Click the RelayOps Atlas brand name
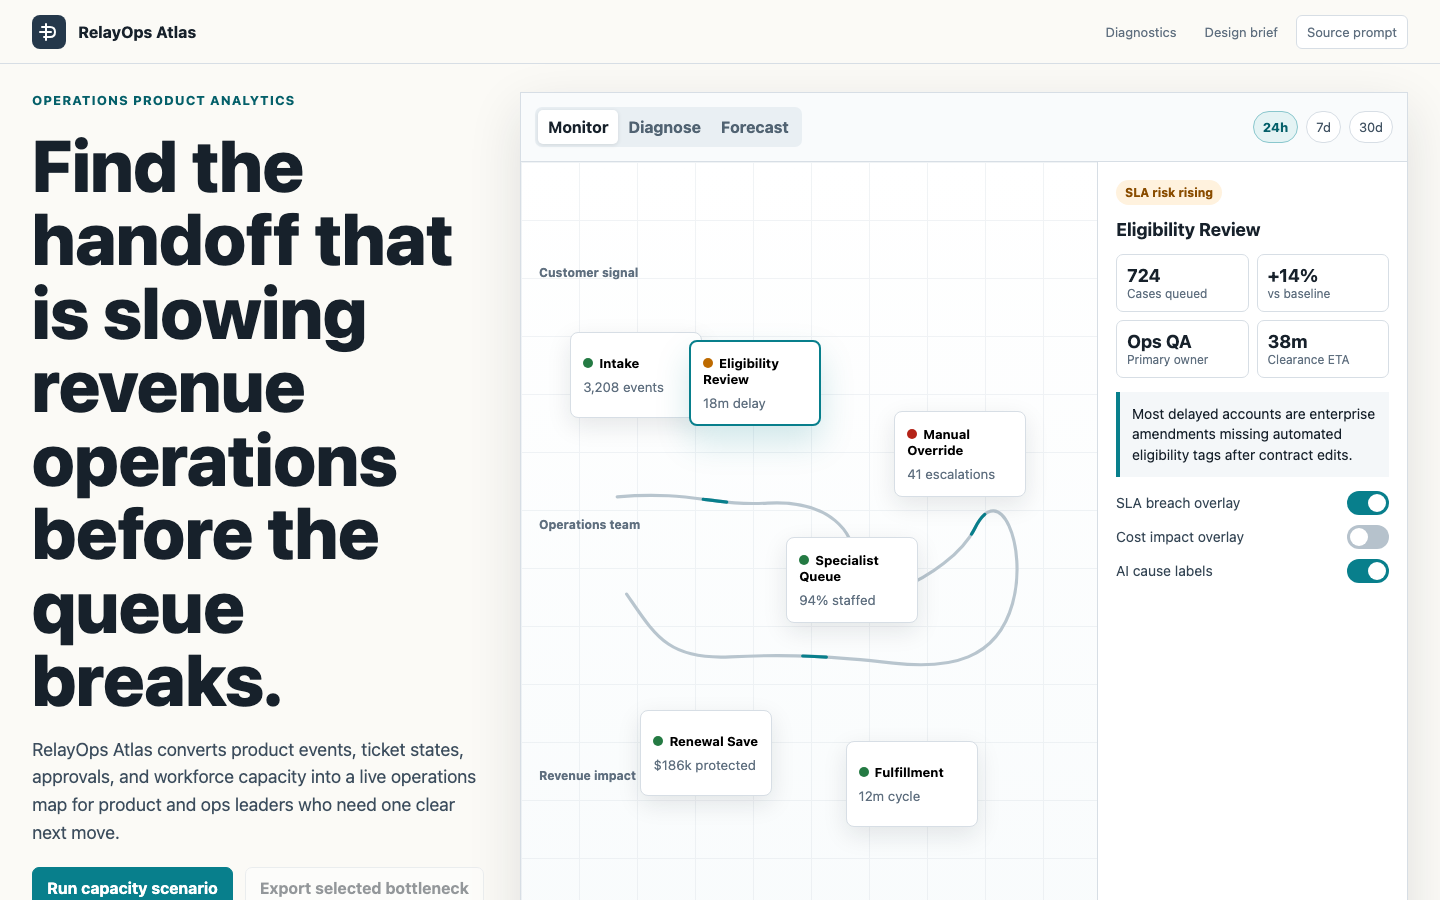This screenshot has width=1440, height=900. click(137, 32)
